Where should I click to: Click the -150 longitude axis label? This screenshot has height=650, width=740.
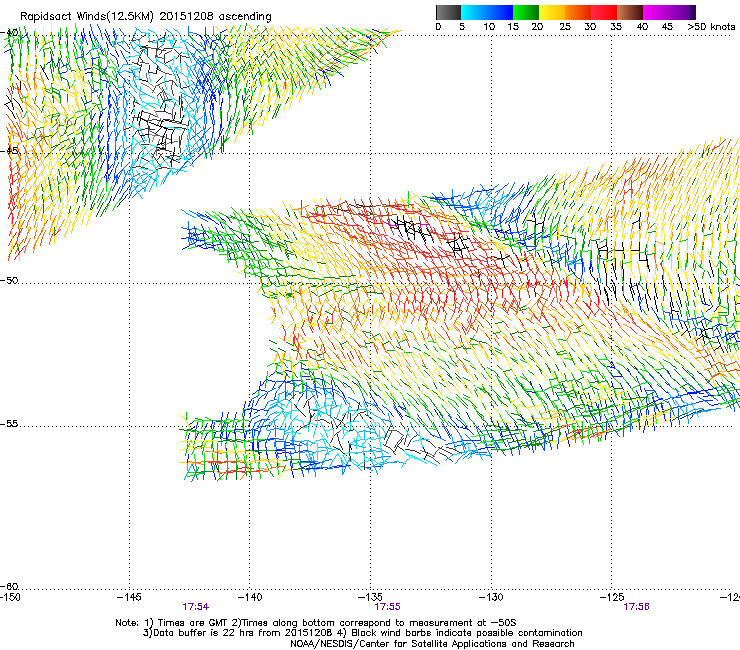tap(10, 597)
